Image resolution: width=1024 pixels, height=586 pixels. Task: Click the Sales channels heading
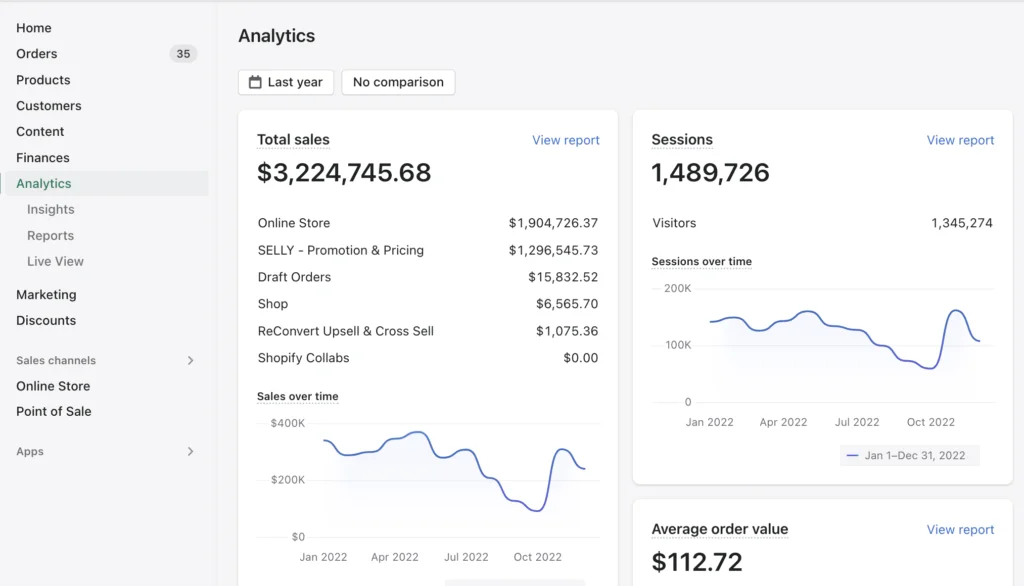[56, 361]
